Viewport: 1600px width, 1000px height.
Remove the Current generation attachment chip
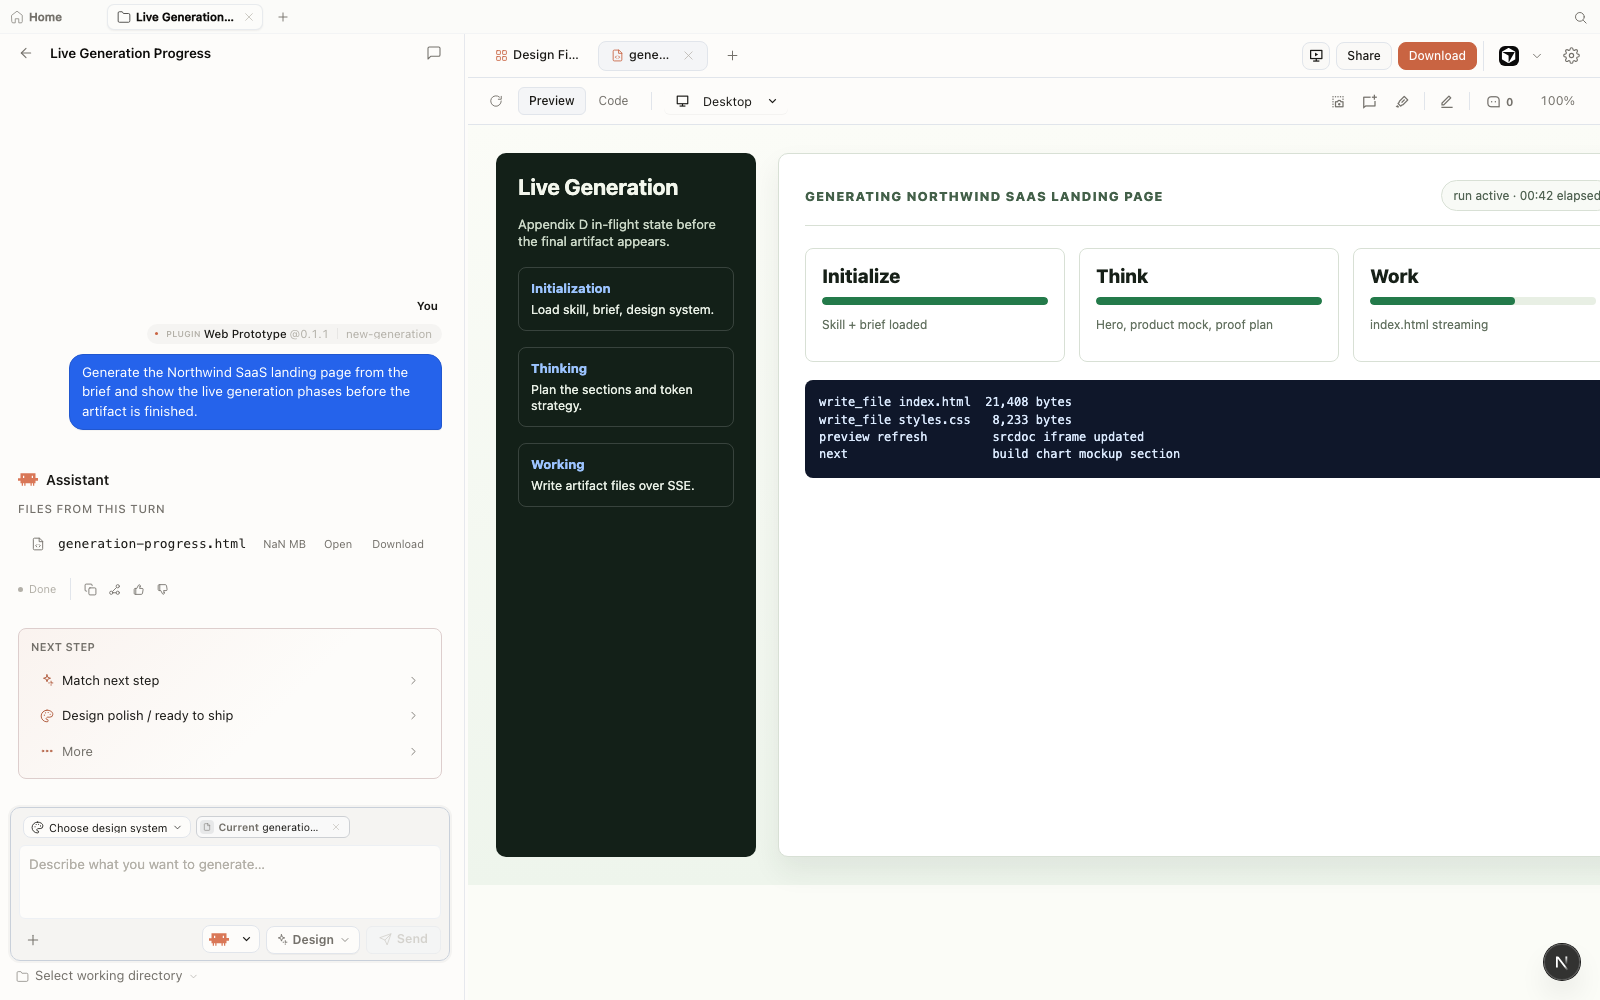pyautogui.click(x=336, y=828)
